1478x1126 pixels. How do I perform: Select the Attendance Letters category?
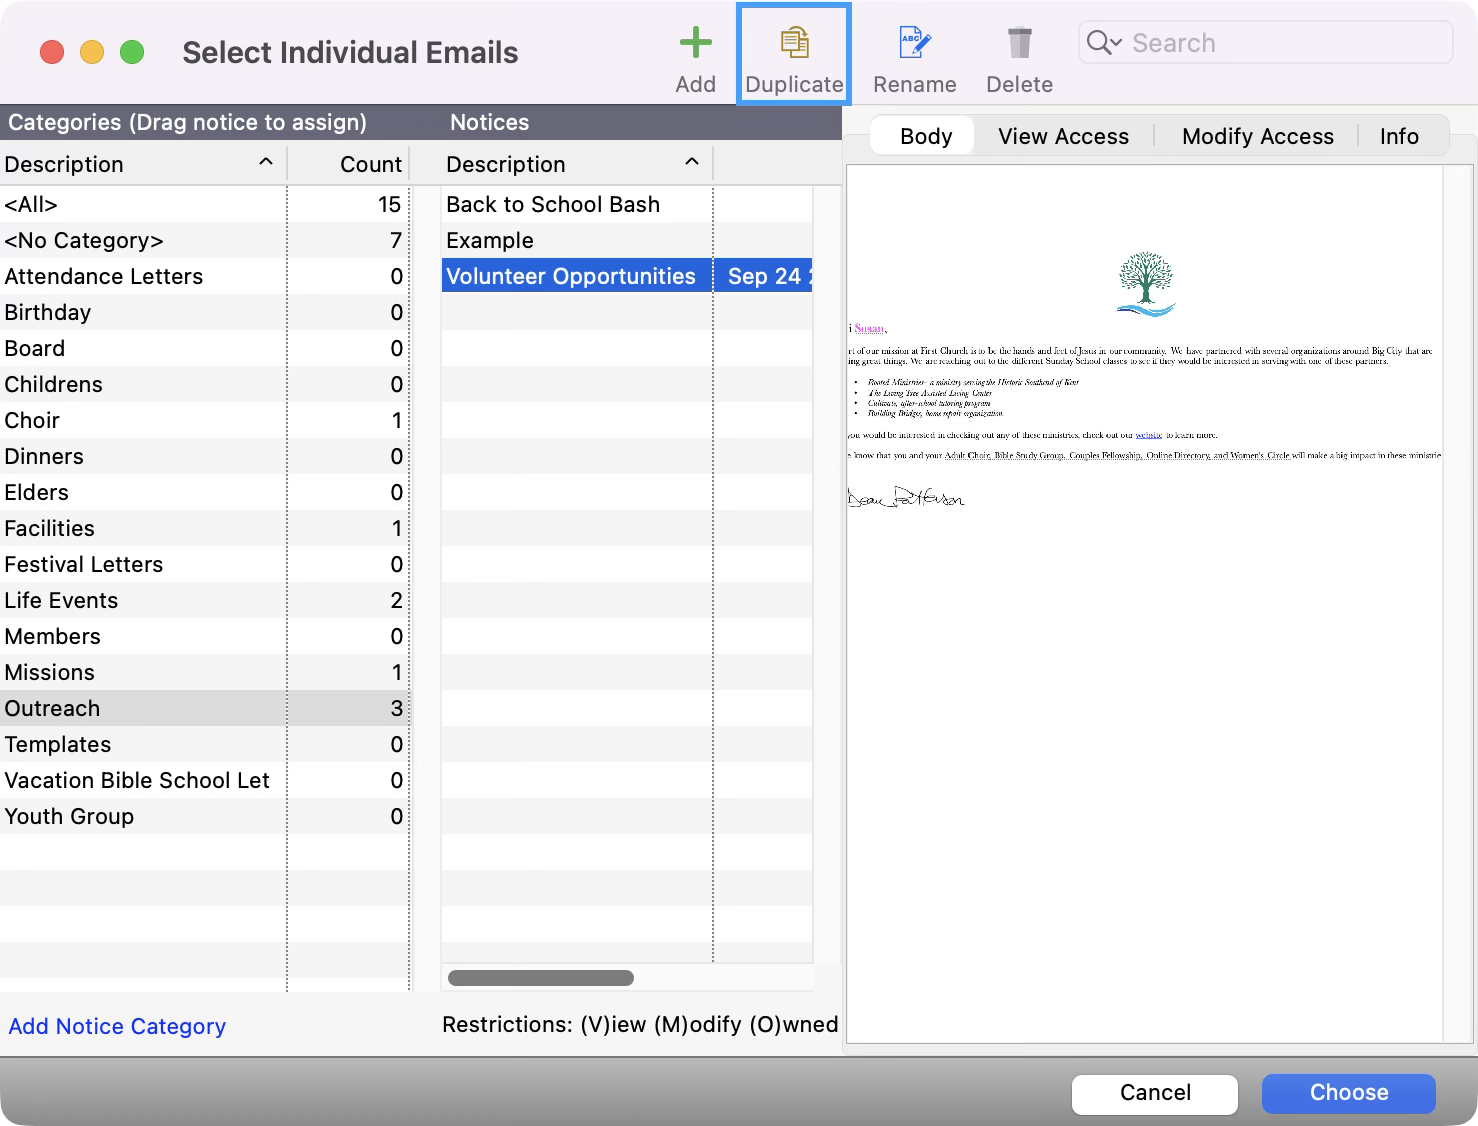205,276
